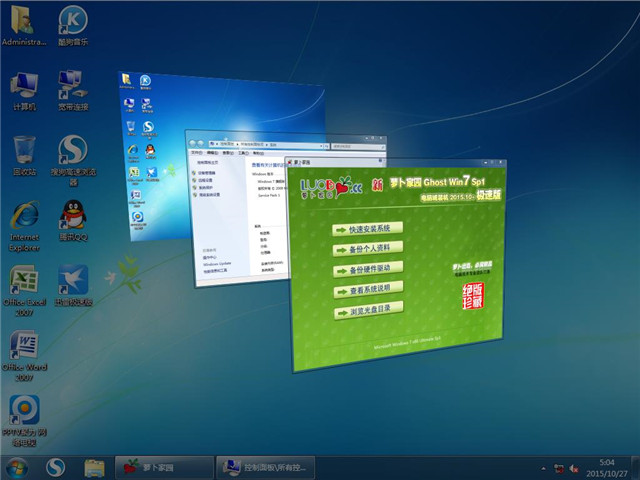
Task: Select the 宽带连接 desktop shortcut
Action: [73, 91]
